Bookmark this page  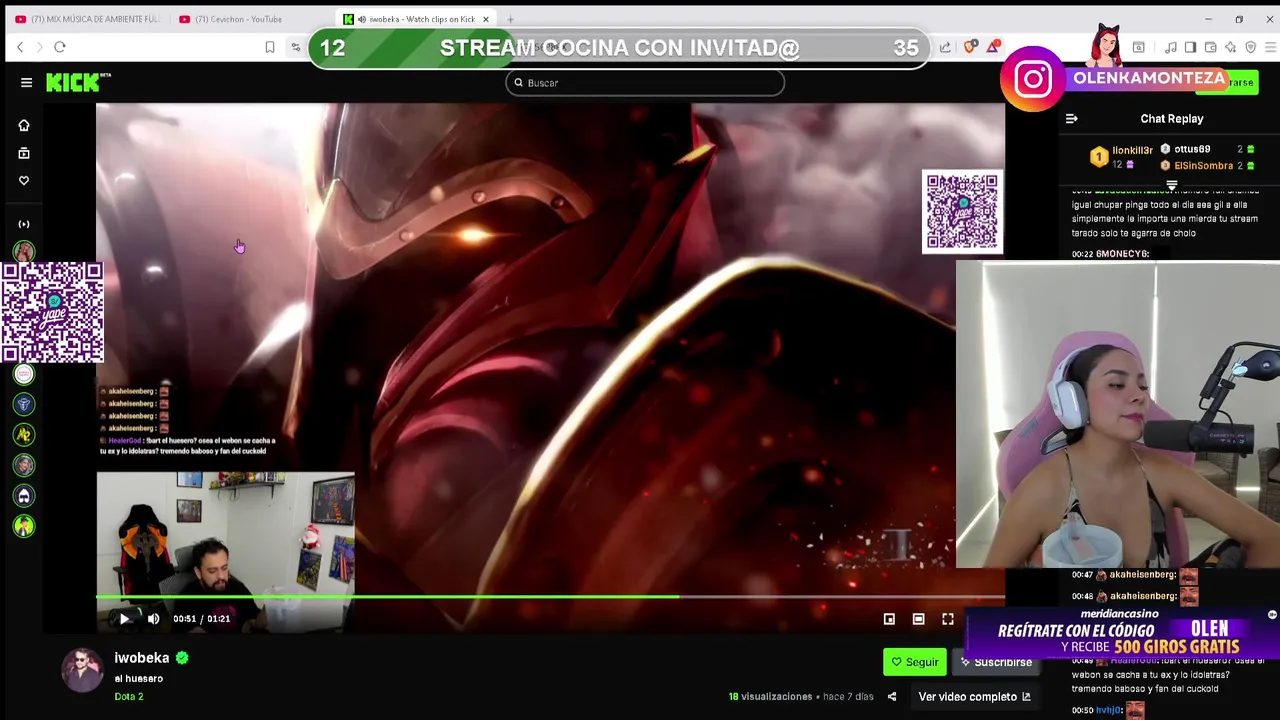(269, 47)
